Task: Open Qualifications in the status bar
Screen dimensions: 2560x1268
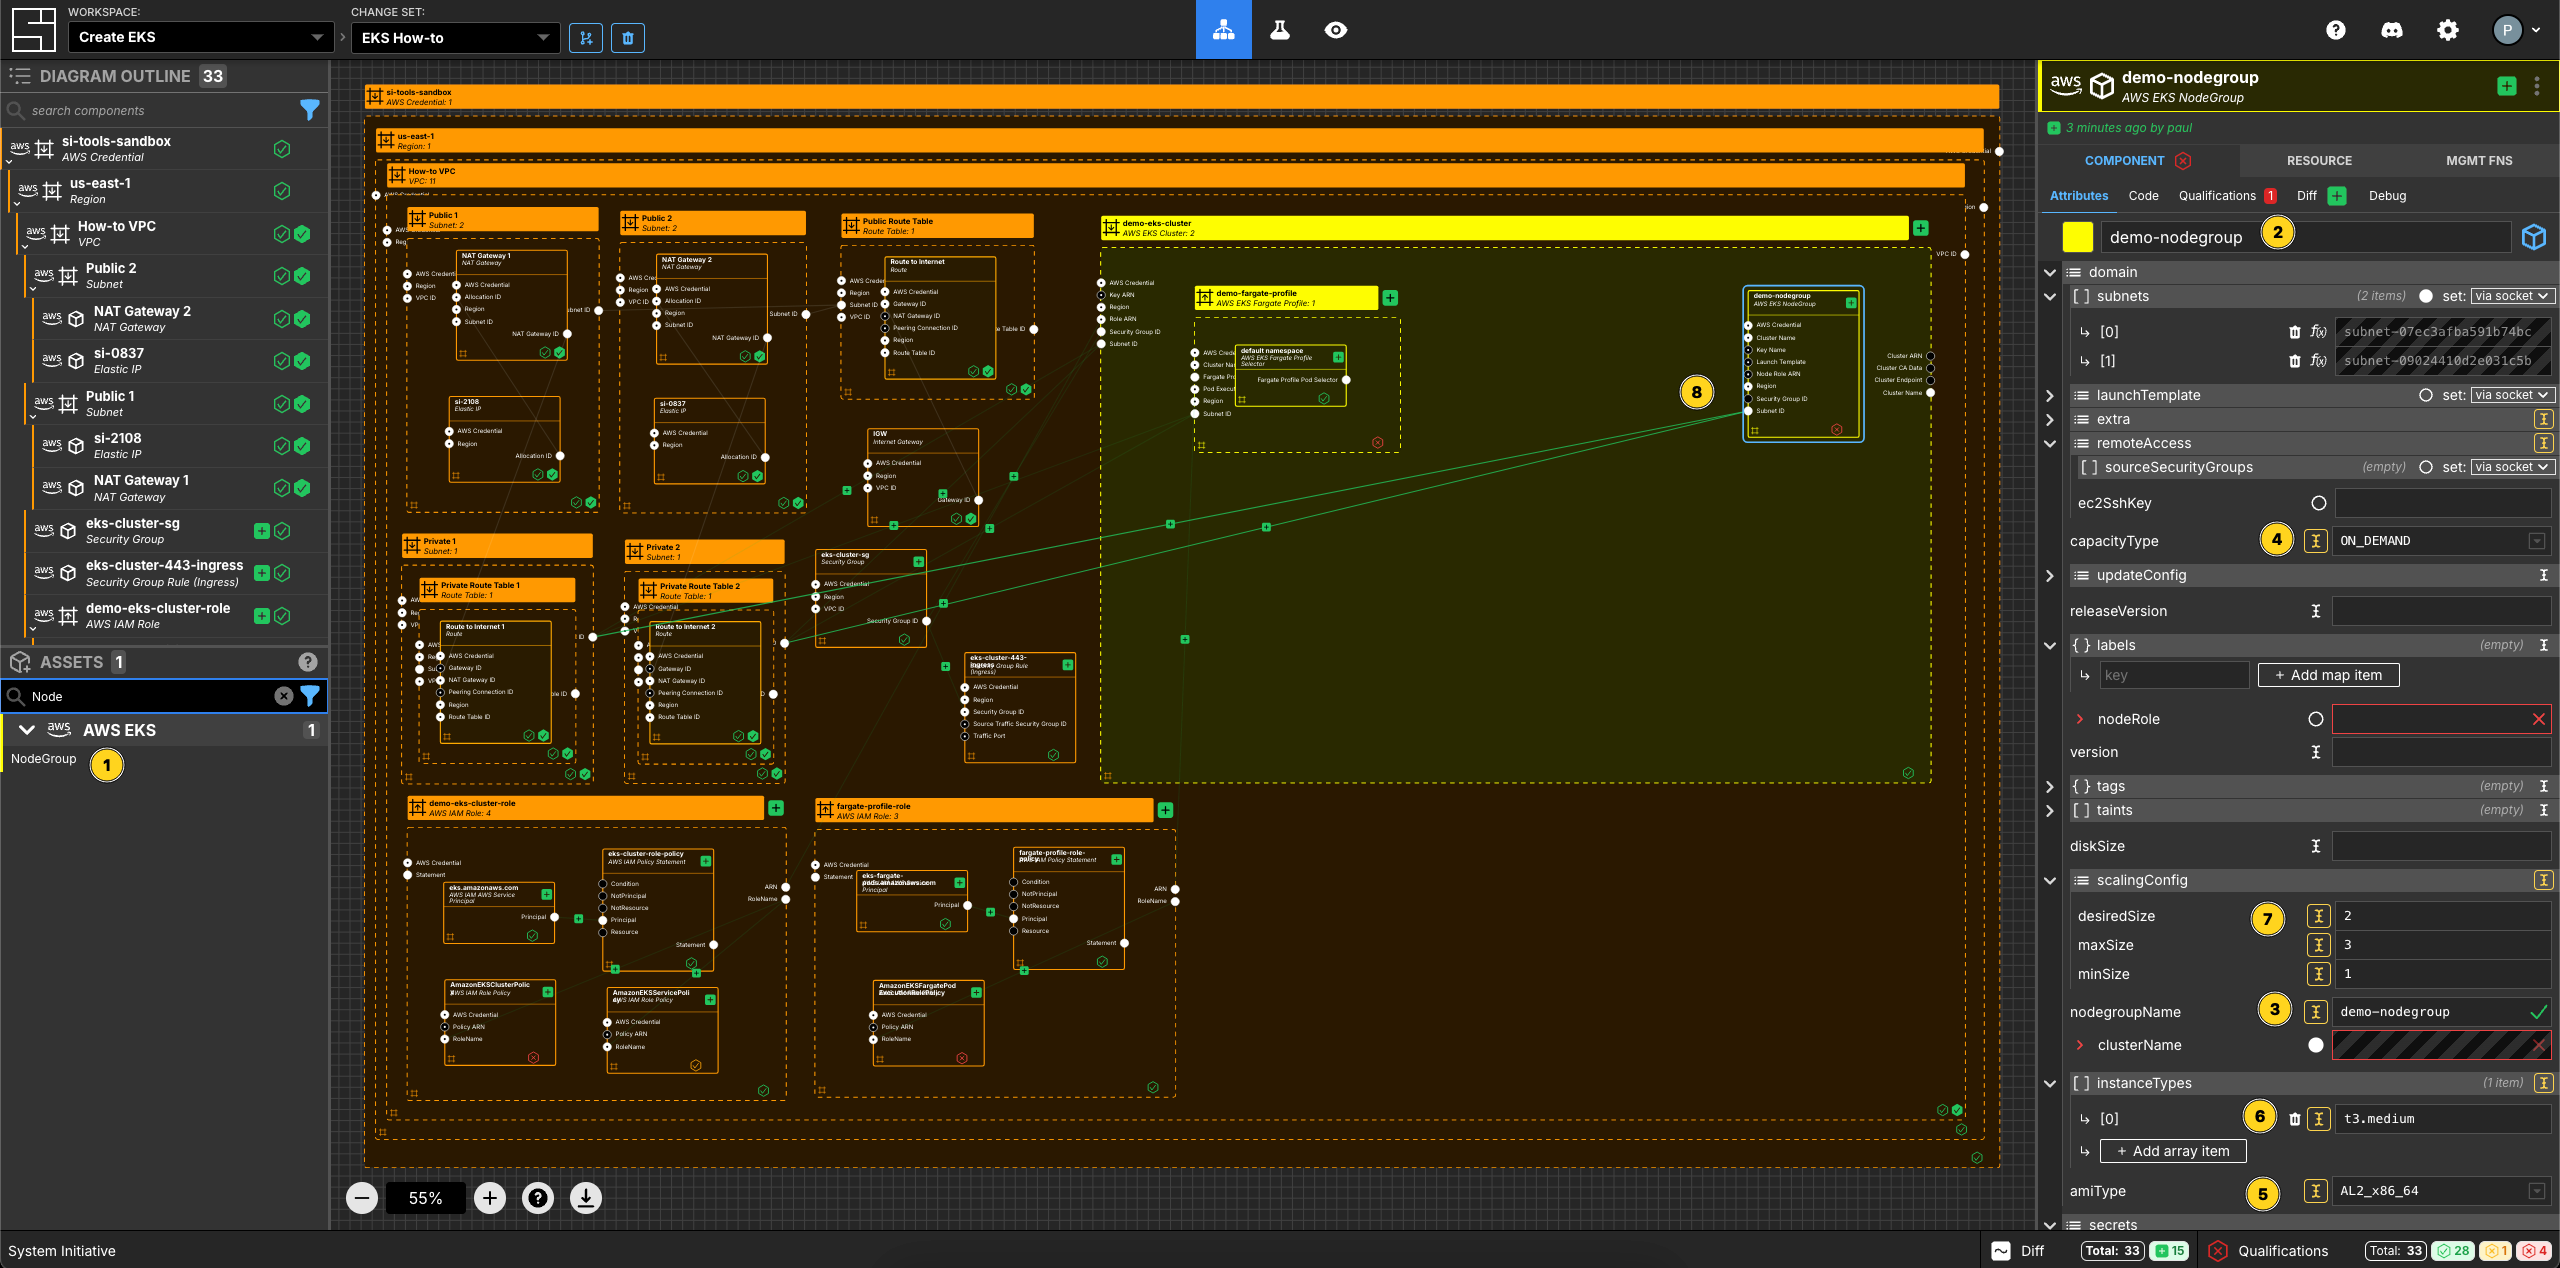Action: tap(2282, 1251)
